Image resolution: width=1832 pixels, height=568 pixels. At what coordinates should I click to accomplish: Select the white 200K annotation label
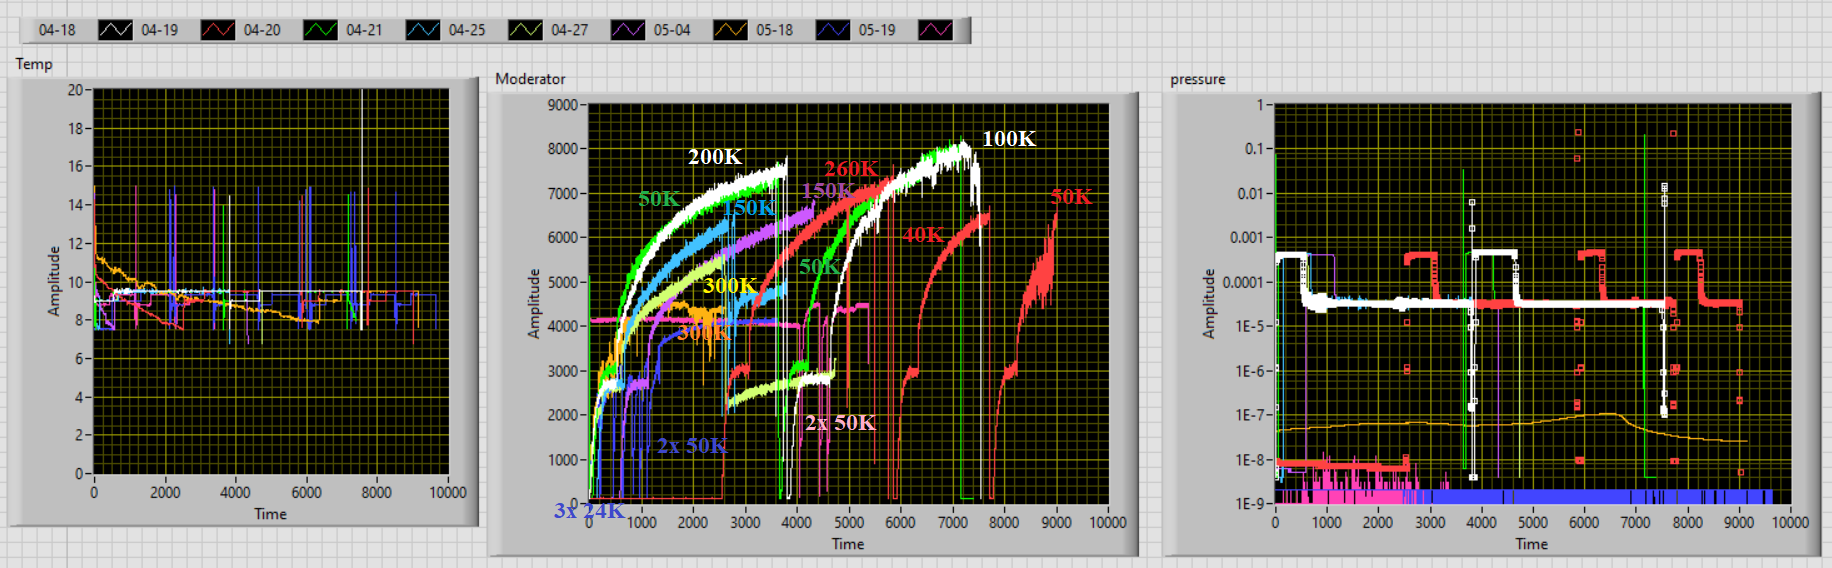(x=715, y=157)
